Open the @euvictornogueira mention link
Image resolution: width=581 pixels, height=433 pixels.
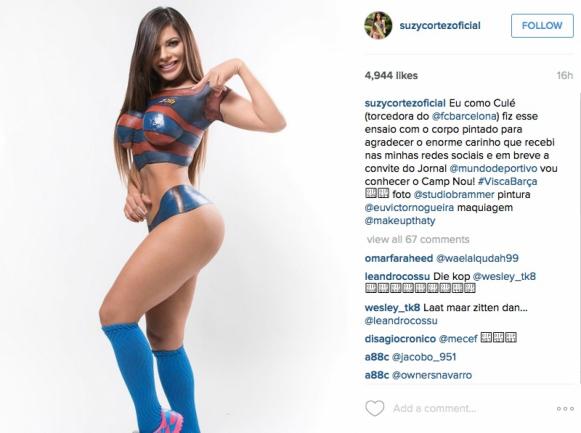pyautogui.click(x=409, y=207)
